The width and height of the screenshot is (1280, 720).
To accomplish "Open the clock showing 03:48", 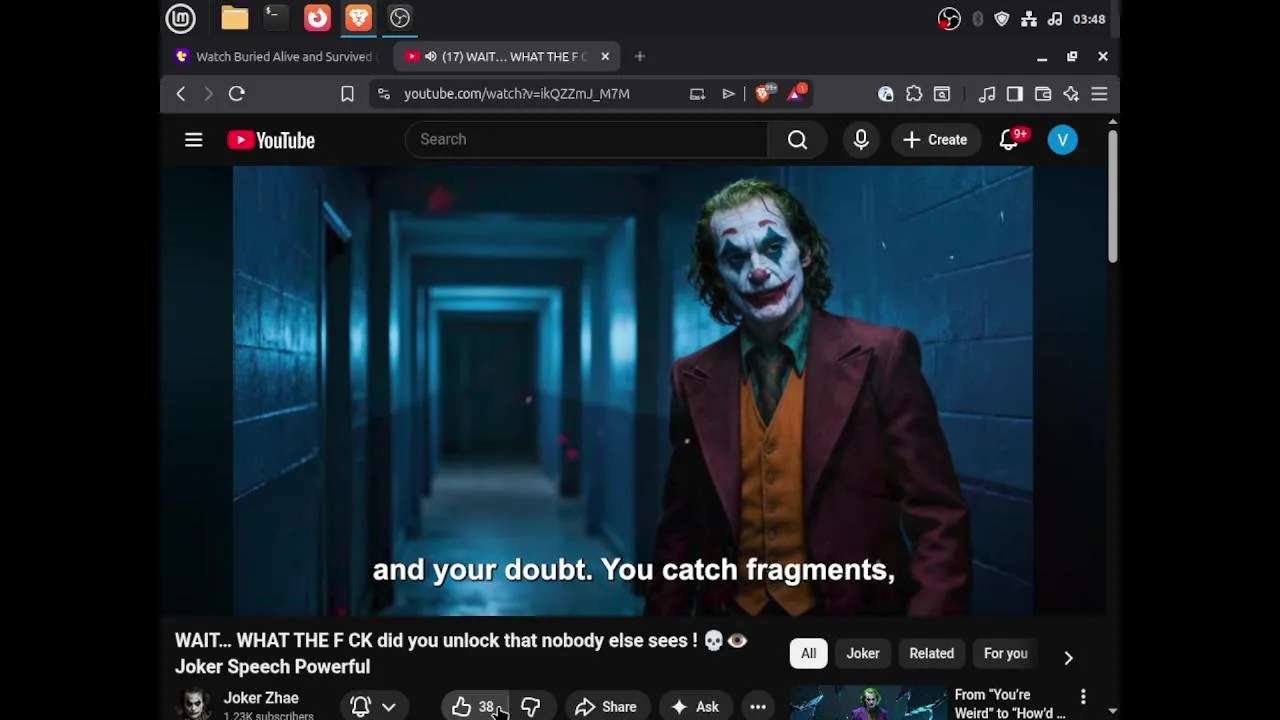I will [x=1089, y=19].
